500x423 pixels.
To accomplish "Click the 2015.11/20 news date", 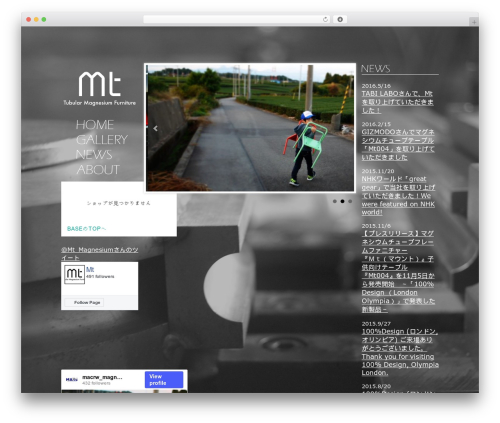I will [378, 171].
